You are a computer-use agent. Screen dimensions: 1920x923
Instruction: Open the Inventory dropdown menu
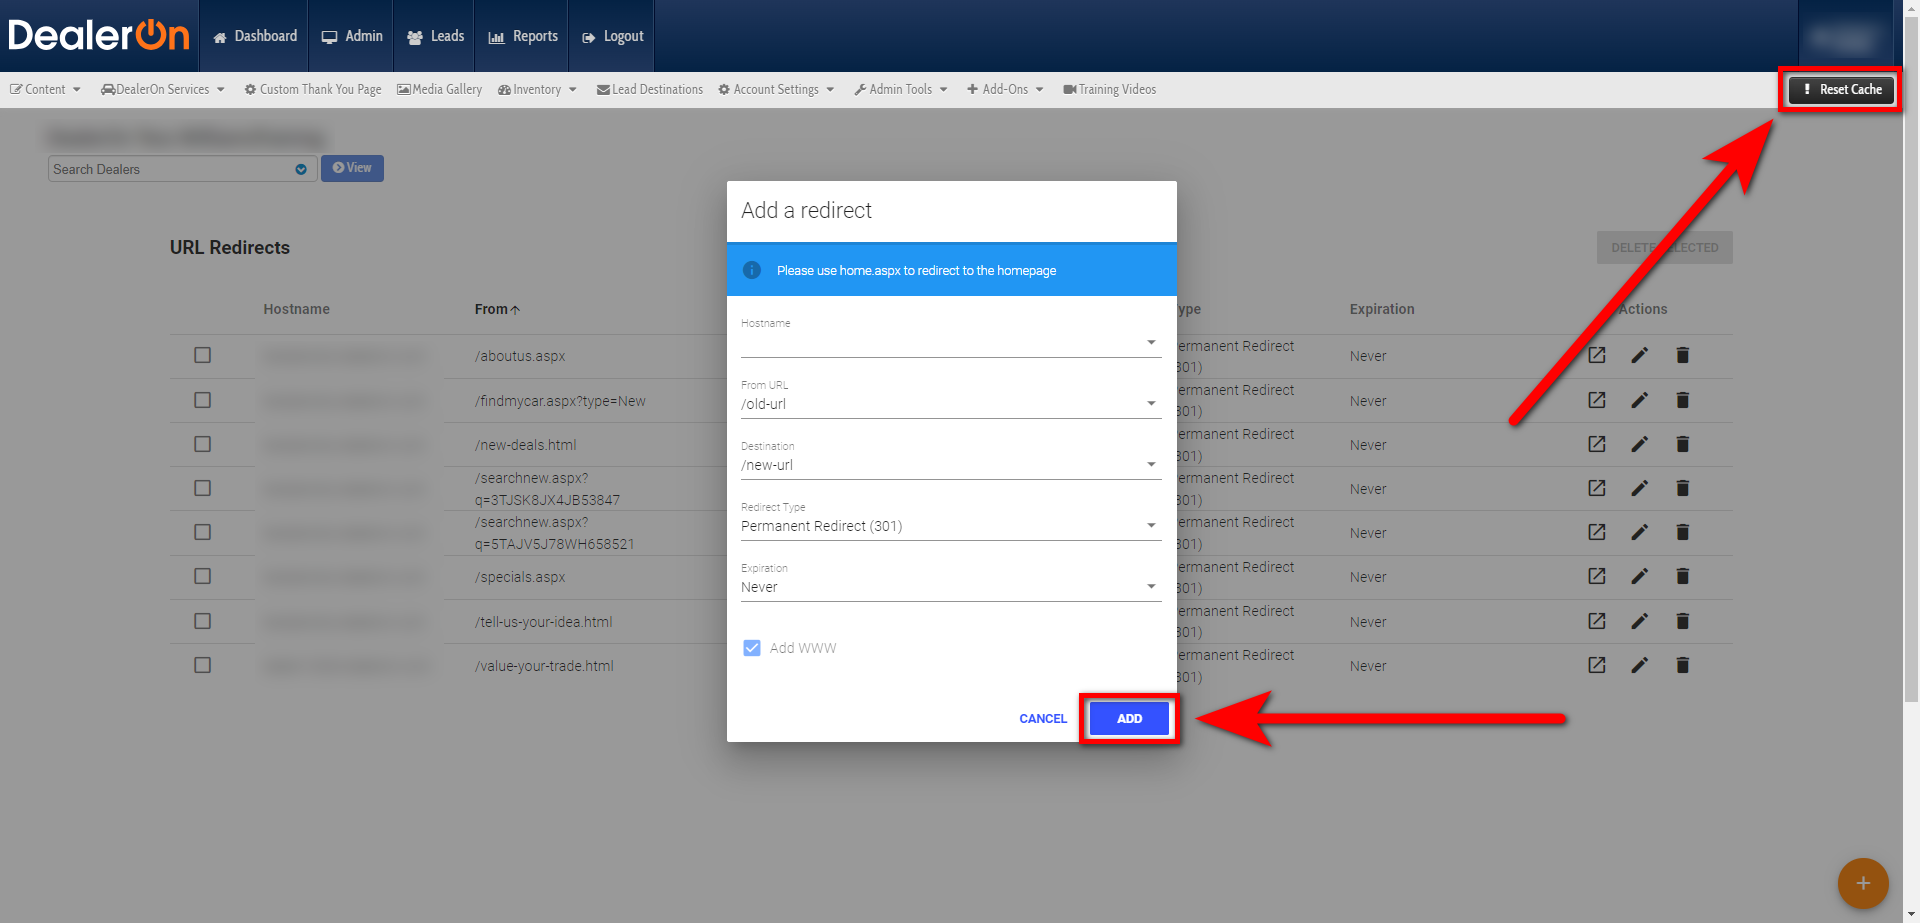537,89
